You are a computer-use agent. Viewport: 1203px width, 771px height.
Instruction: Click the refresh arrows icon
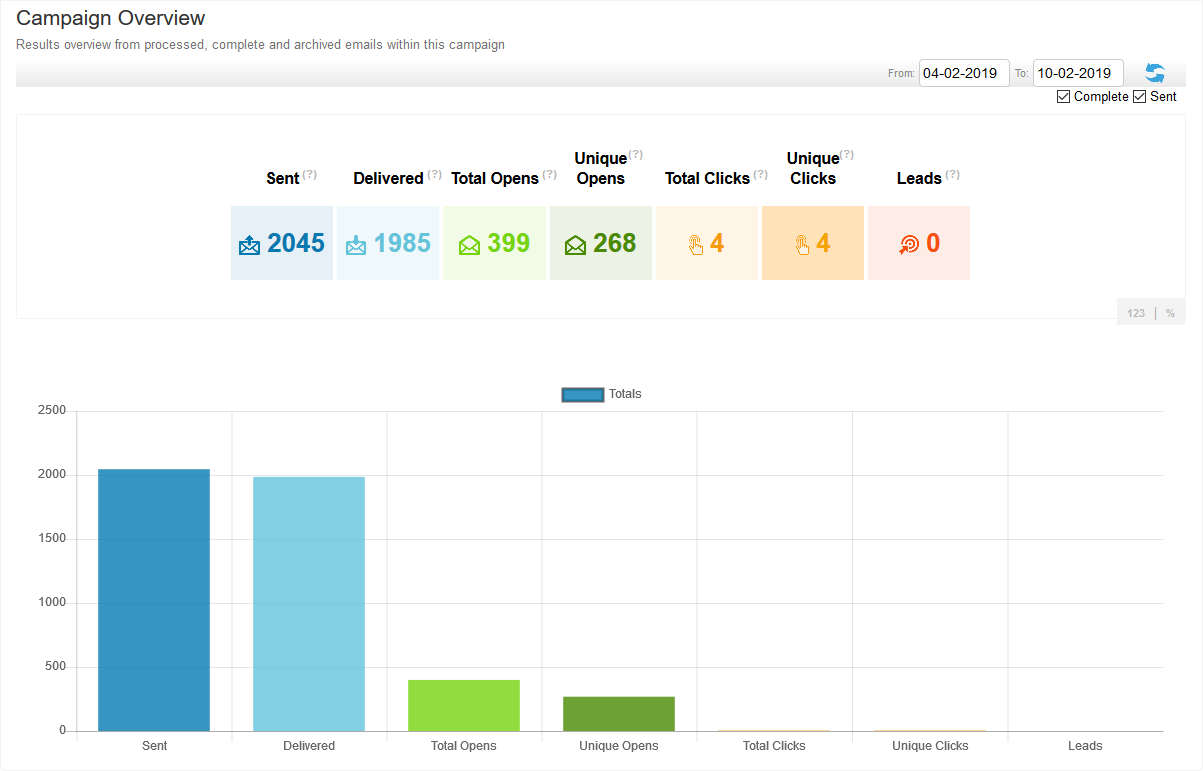point(1155,73)
